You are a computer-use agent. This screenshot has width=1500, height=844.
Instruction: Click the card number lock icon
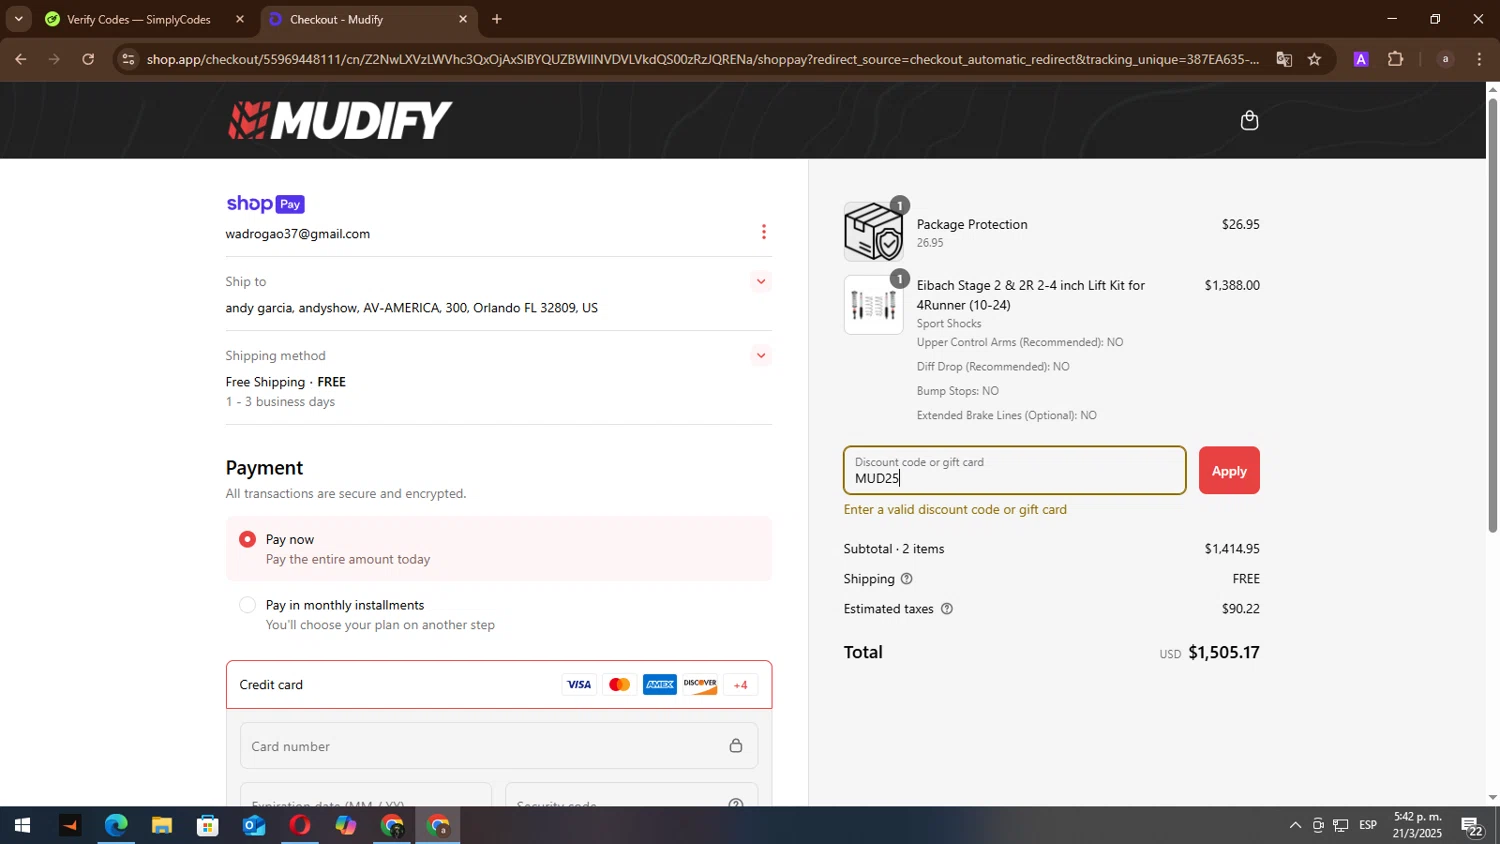[735, 746]
